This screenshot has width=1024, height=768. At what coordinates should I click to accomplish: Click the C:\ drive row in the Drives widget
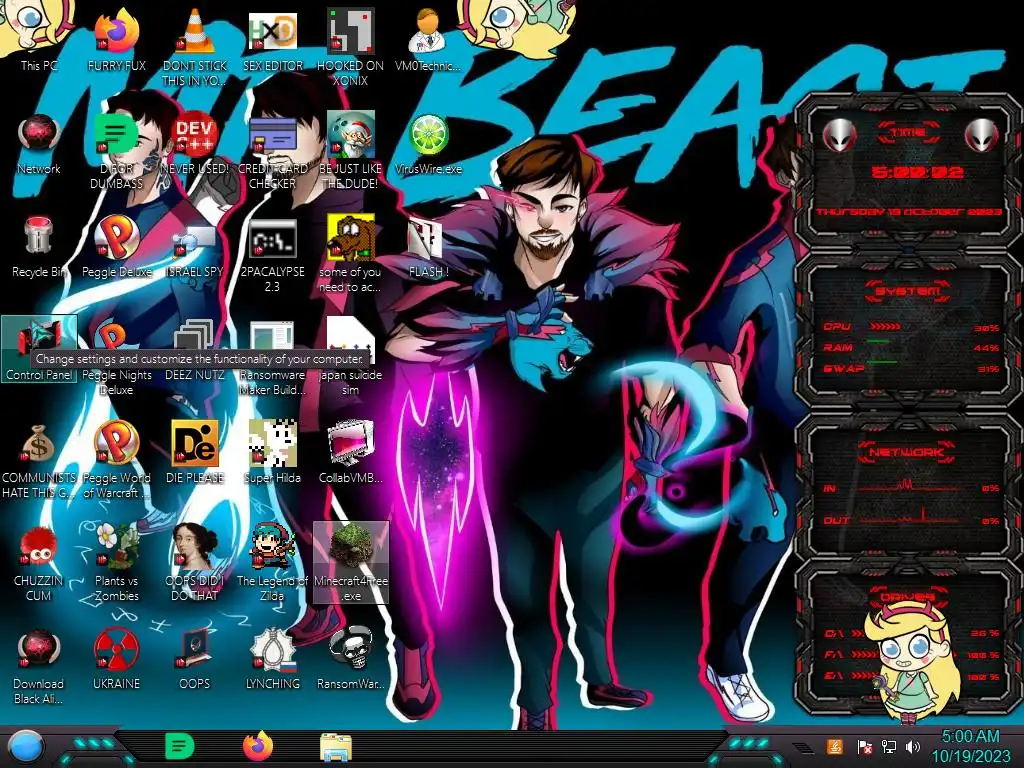(x=911, y=633)
